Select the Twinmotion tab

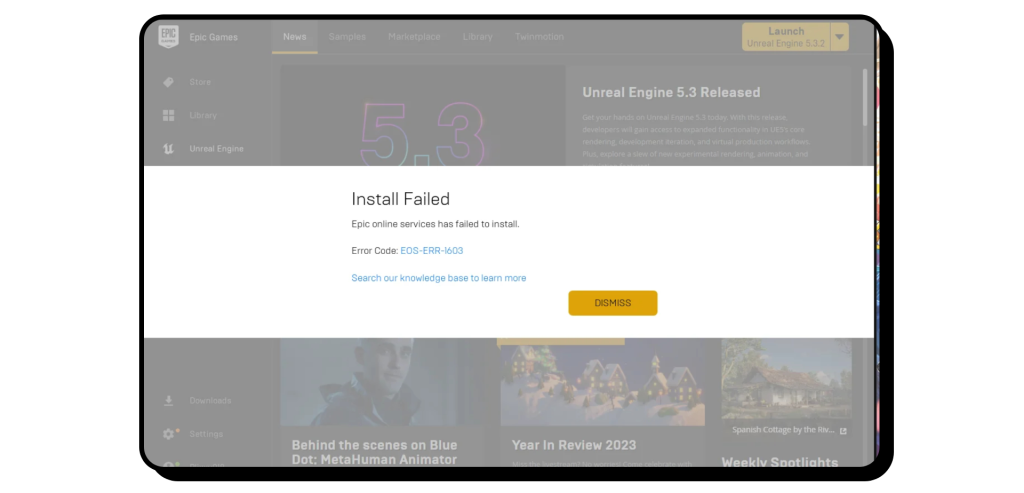point(539,37)
